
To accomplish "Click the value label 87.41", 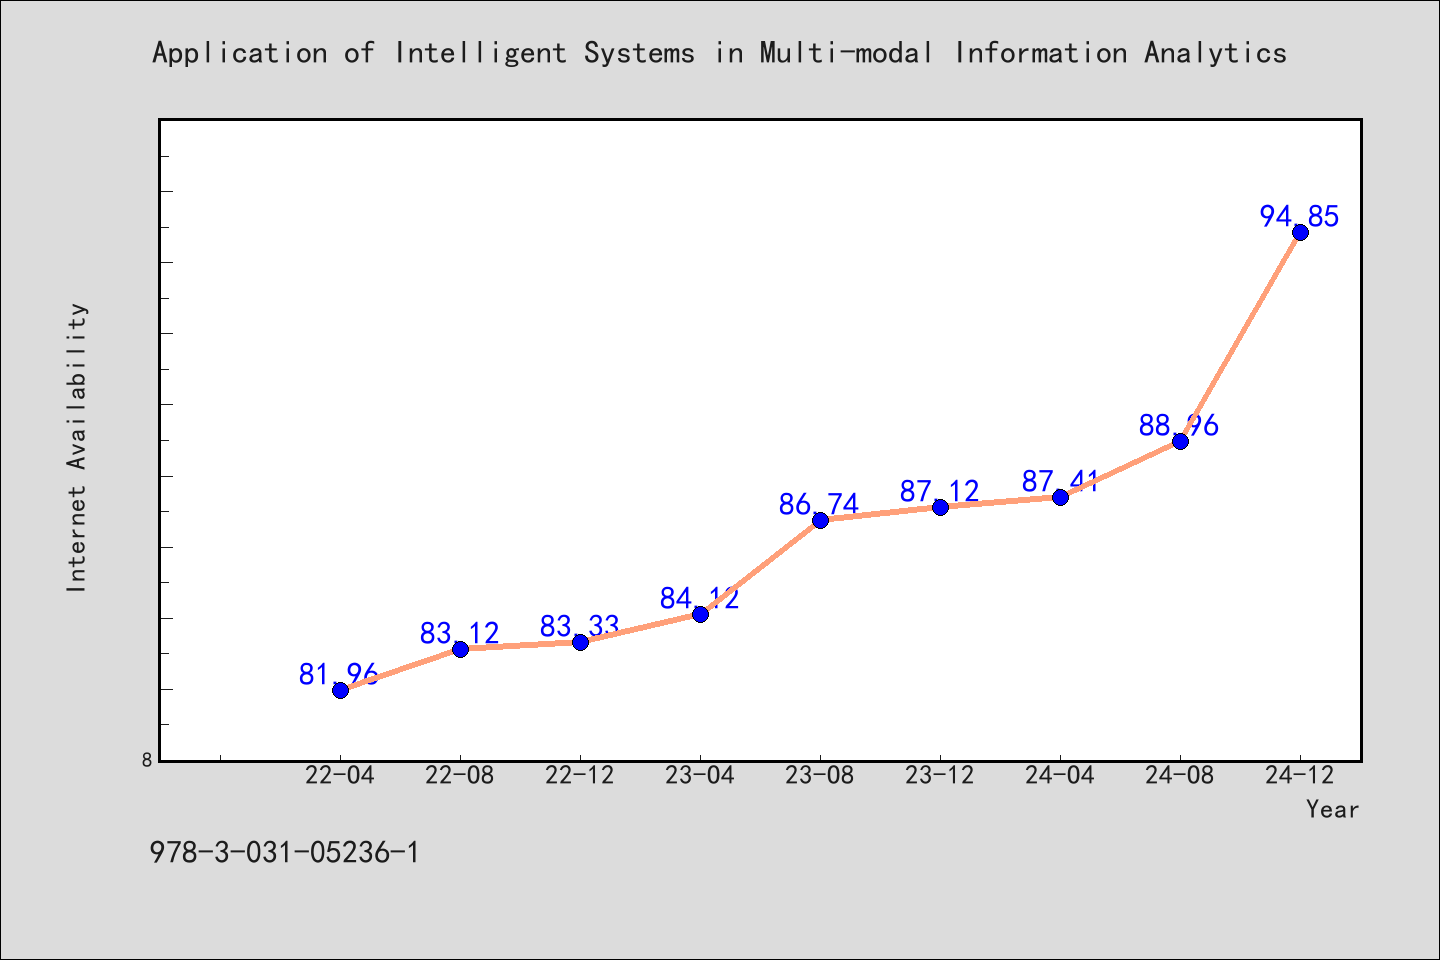I will (1059, 481).
